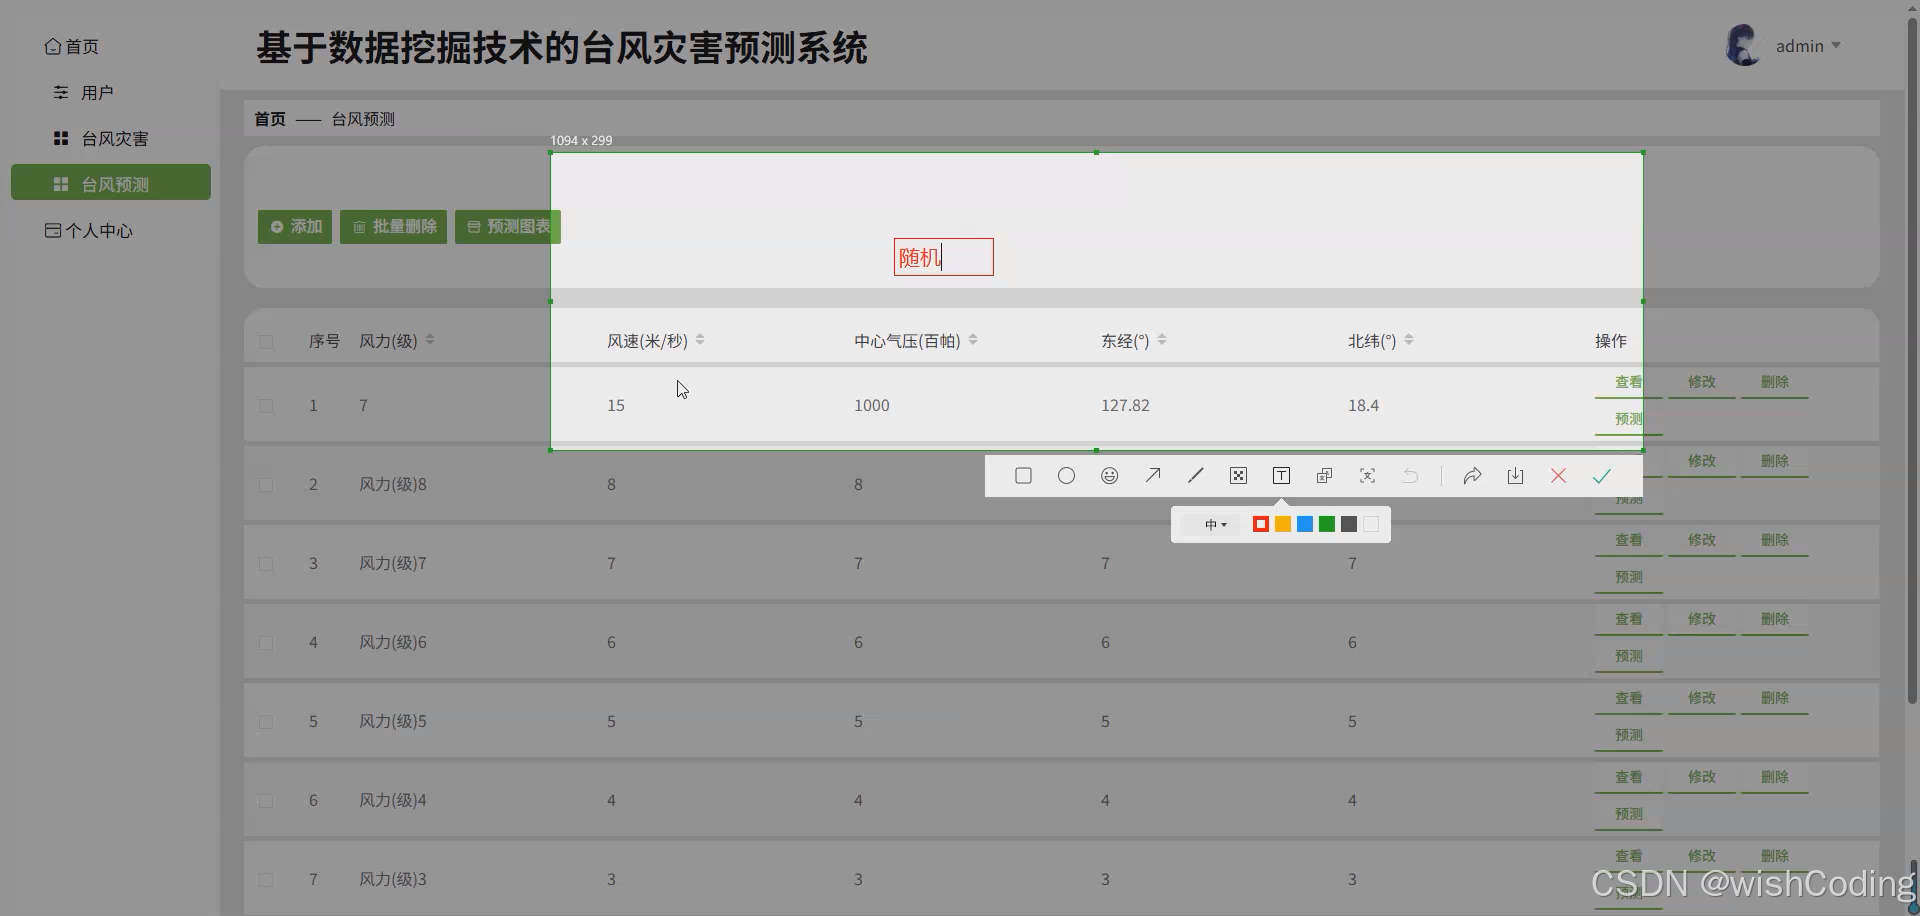
Task: Click the icon next to 用户
Action: click(x=61, y=92)
